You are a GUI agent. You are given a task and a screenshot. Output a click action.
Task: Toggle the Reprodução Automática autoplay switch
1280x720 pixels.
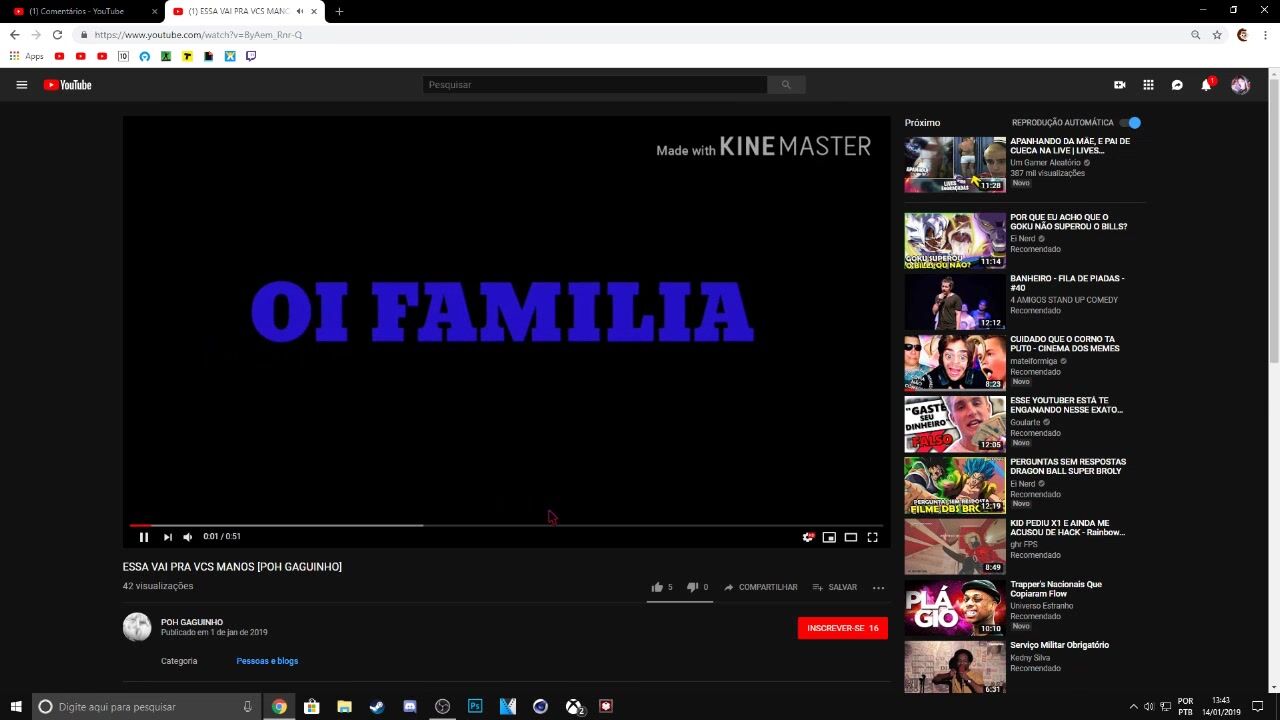[1130, 123]
